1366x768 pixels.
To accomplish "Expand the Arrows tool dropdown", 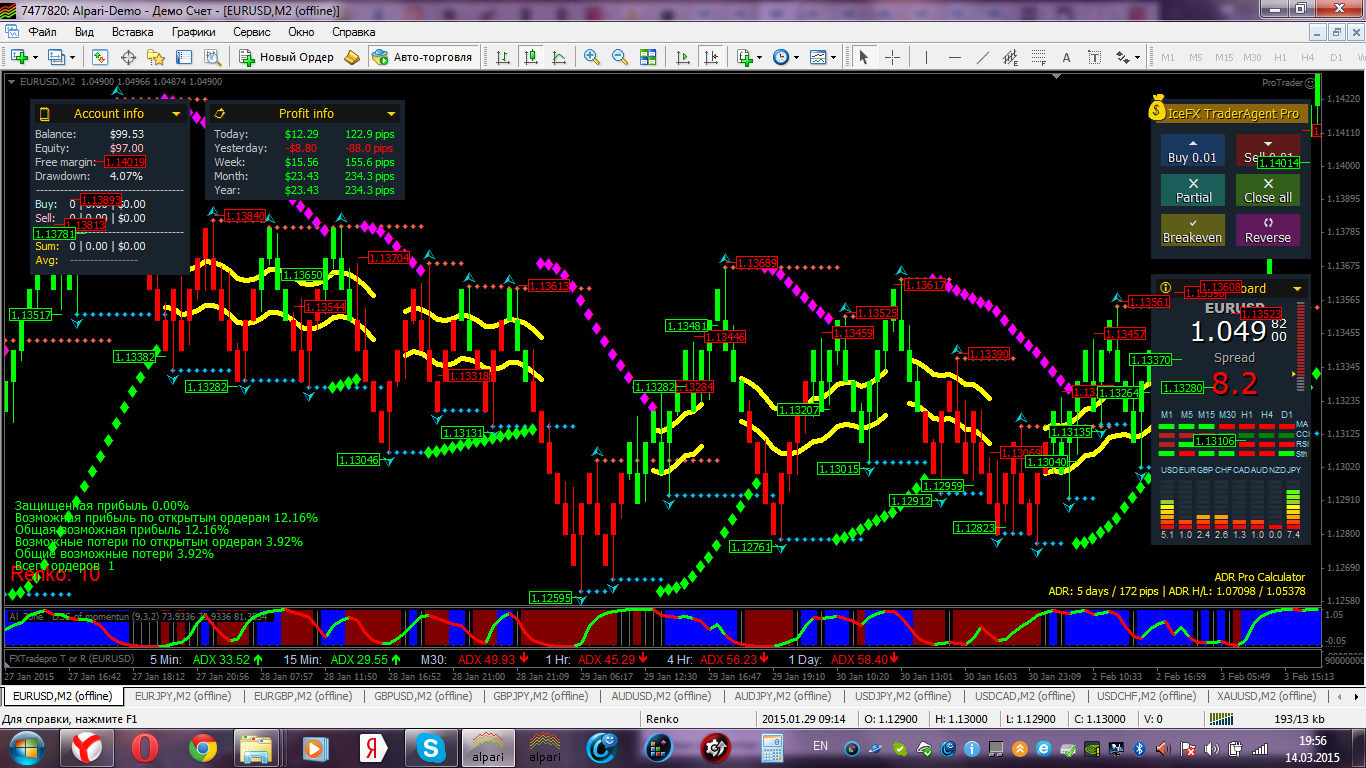I will tap(1138, 57).
